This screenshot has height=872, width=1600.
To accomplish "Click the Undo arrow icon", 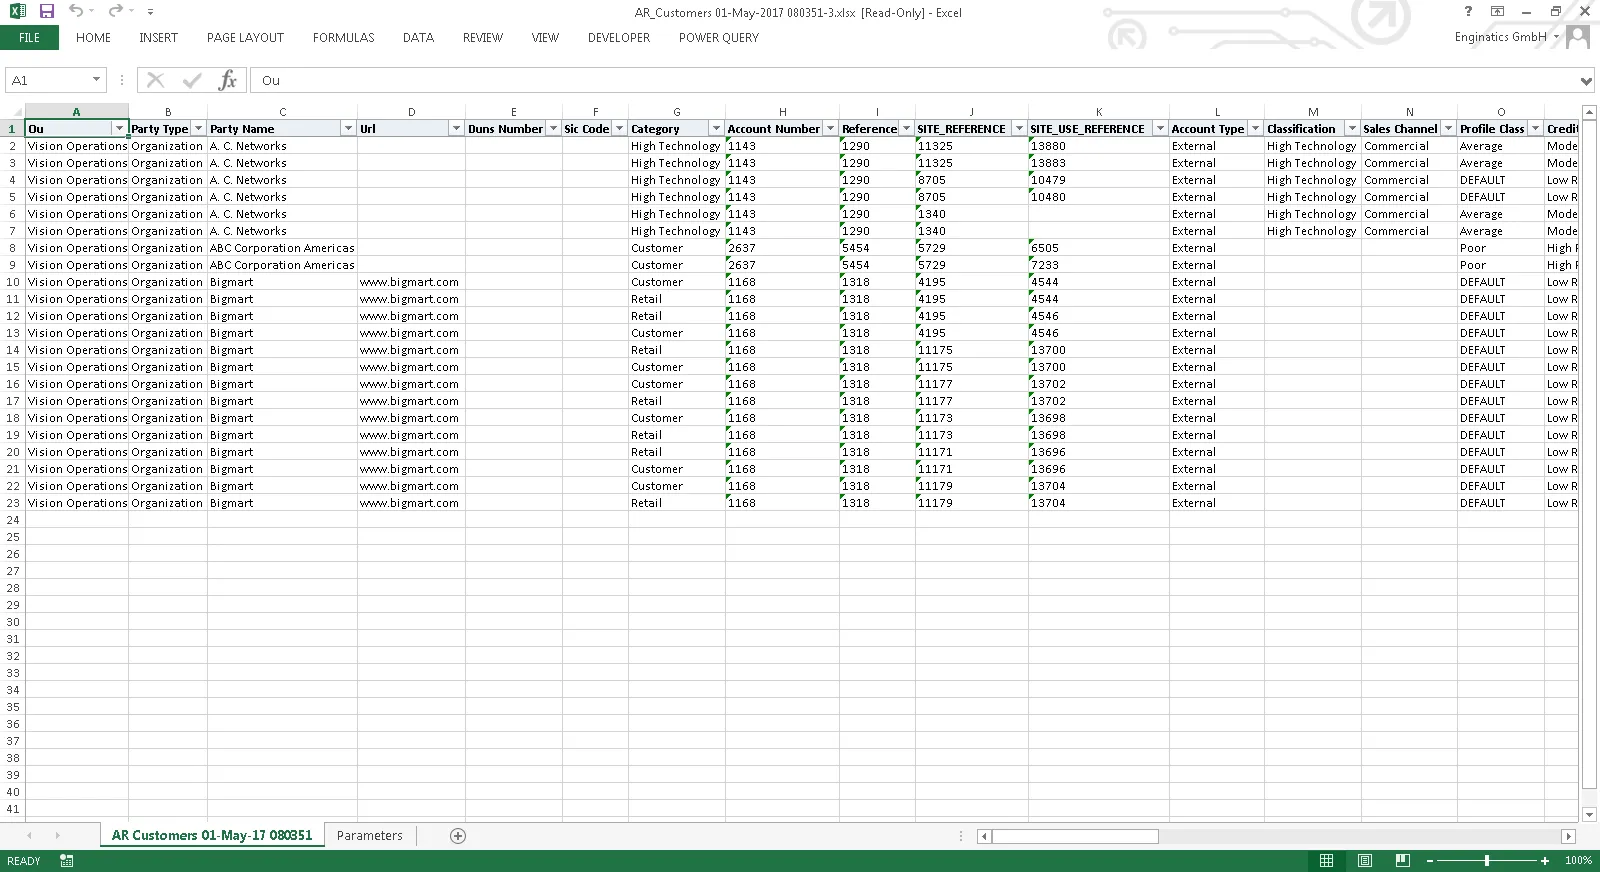I will coord(76,11).
